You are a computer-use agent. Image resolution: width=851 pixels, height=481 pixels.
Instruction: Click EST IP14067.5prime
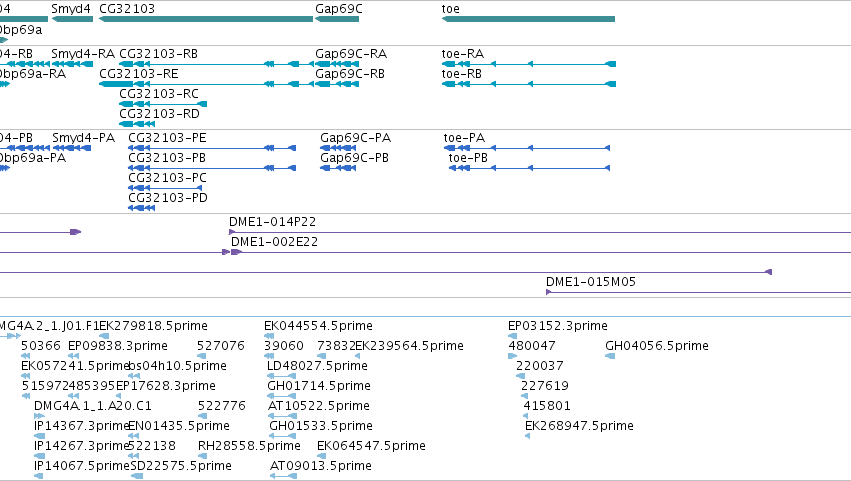[81, 466]
